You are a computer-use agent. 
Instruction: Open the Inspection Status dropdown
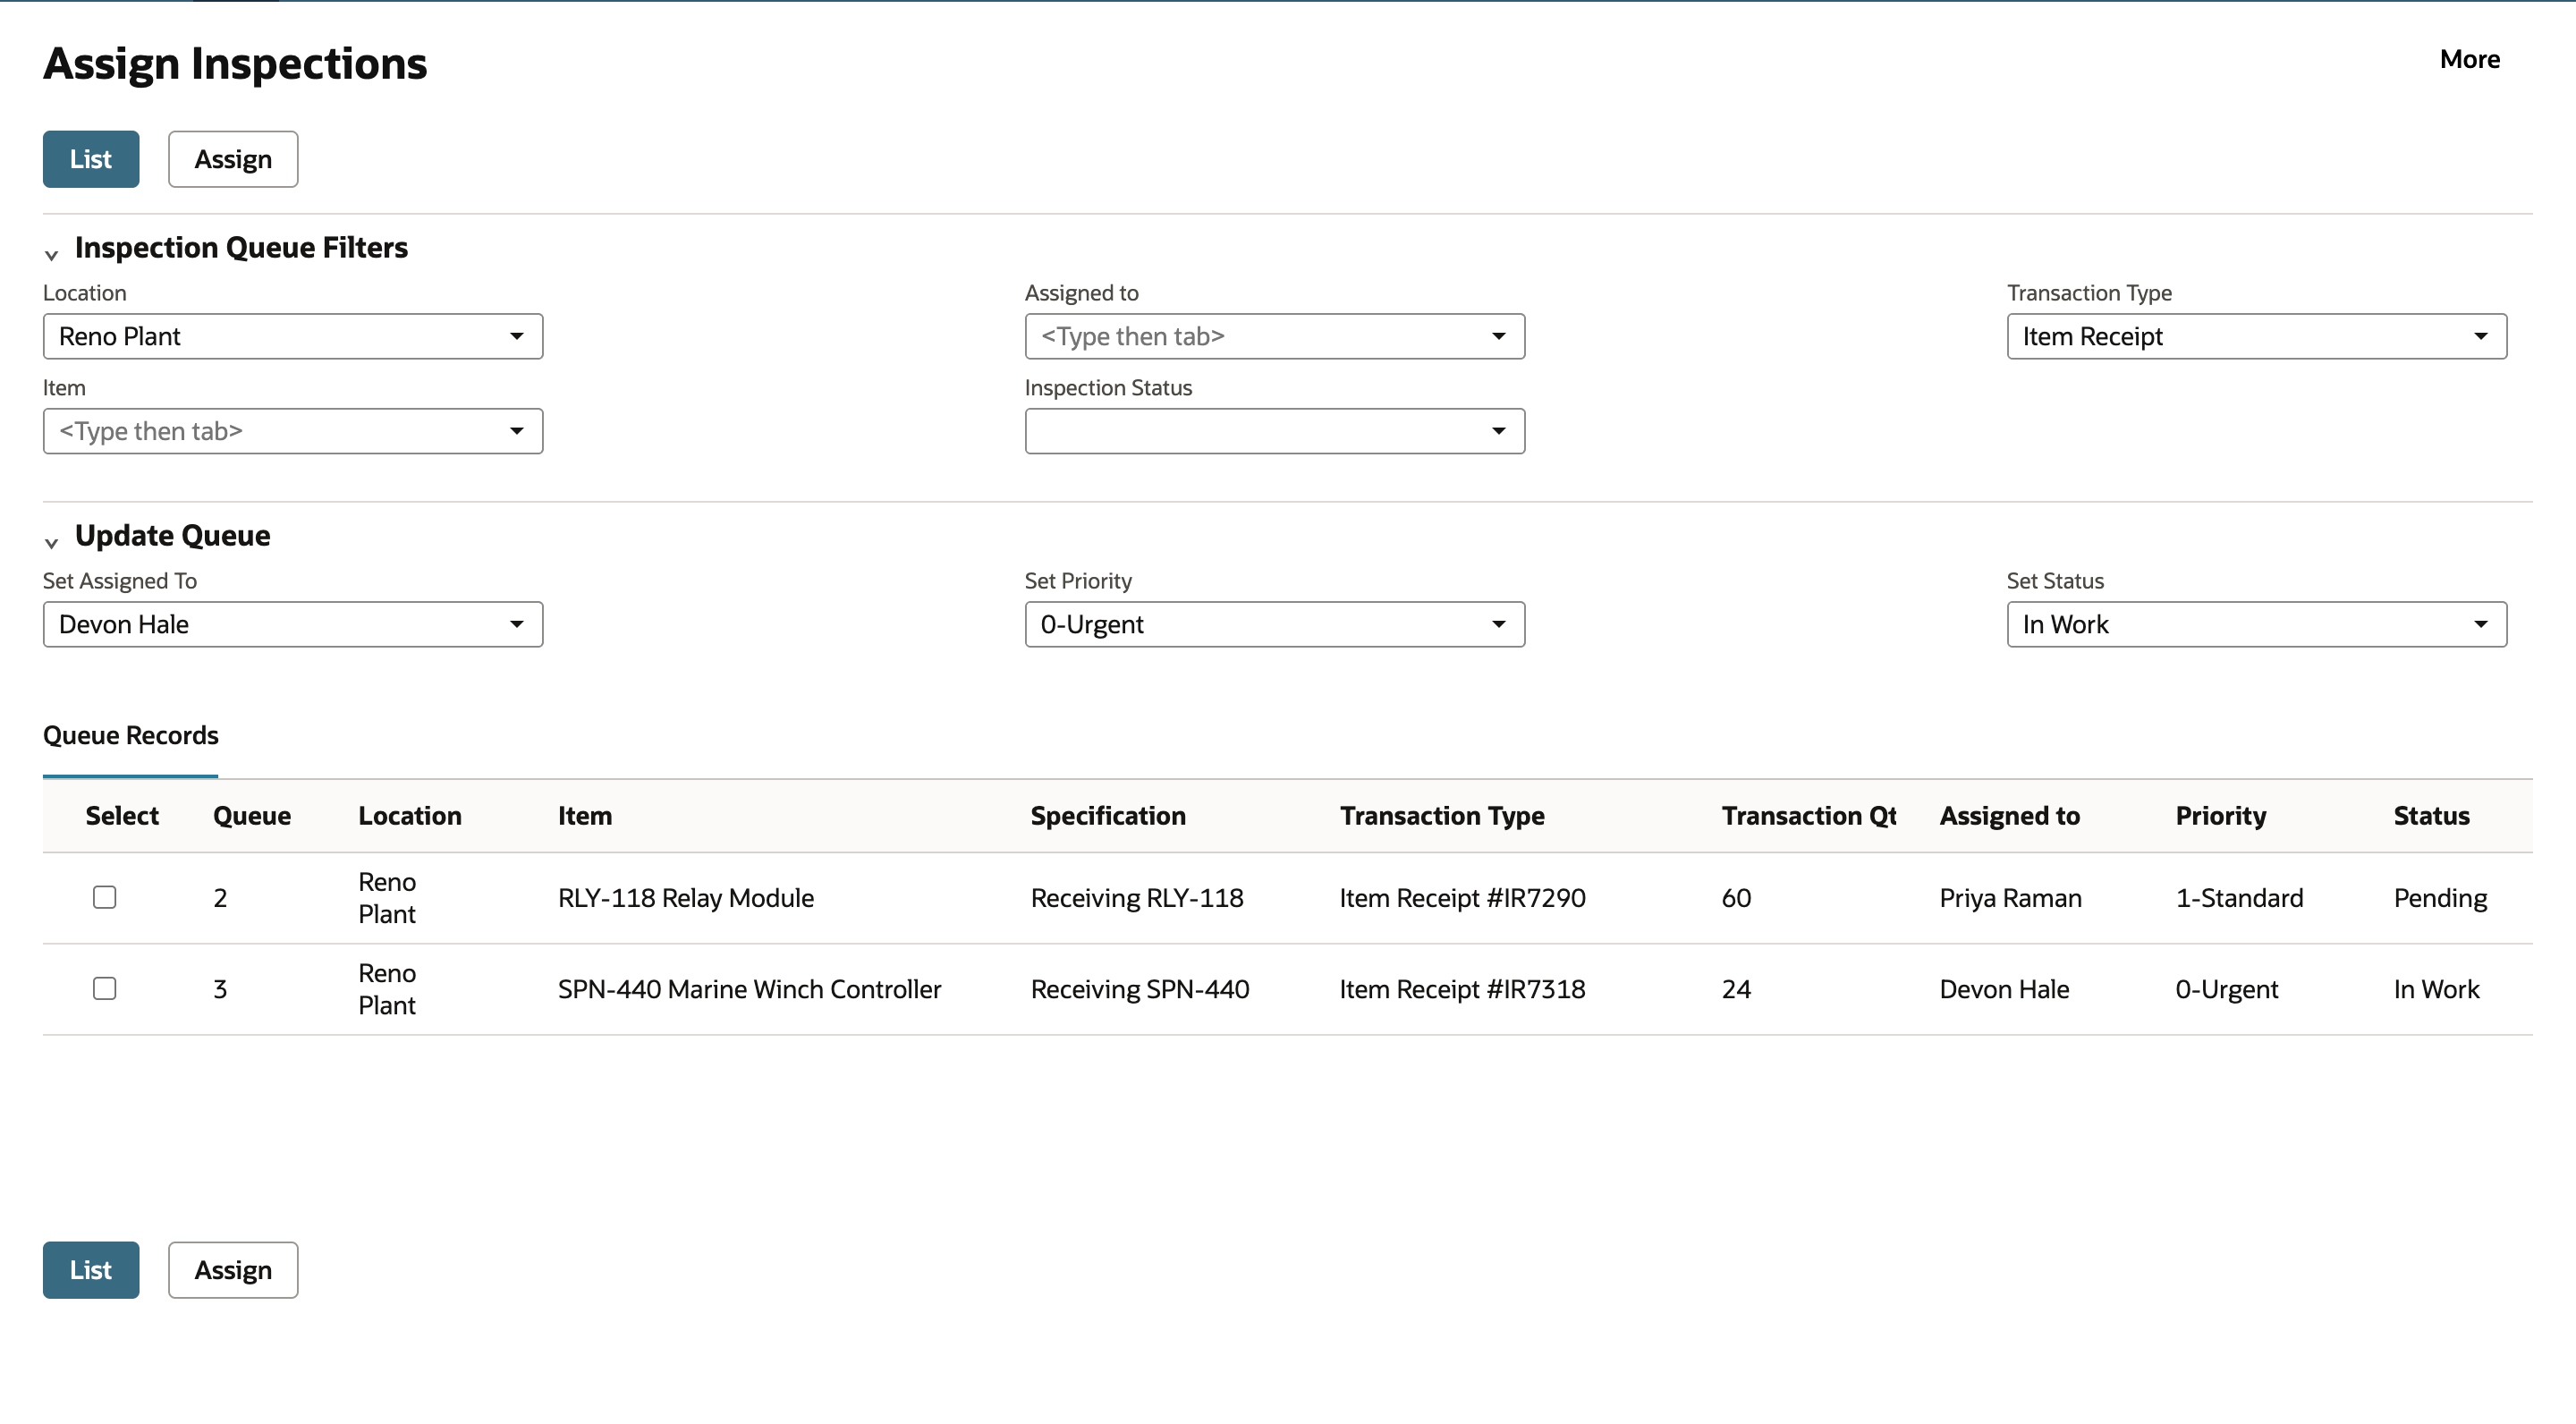[1275, 431]
